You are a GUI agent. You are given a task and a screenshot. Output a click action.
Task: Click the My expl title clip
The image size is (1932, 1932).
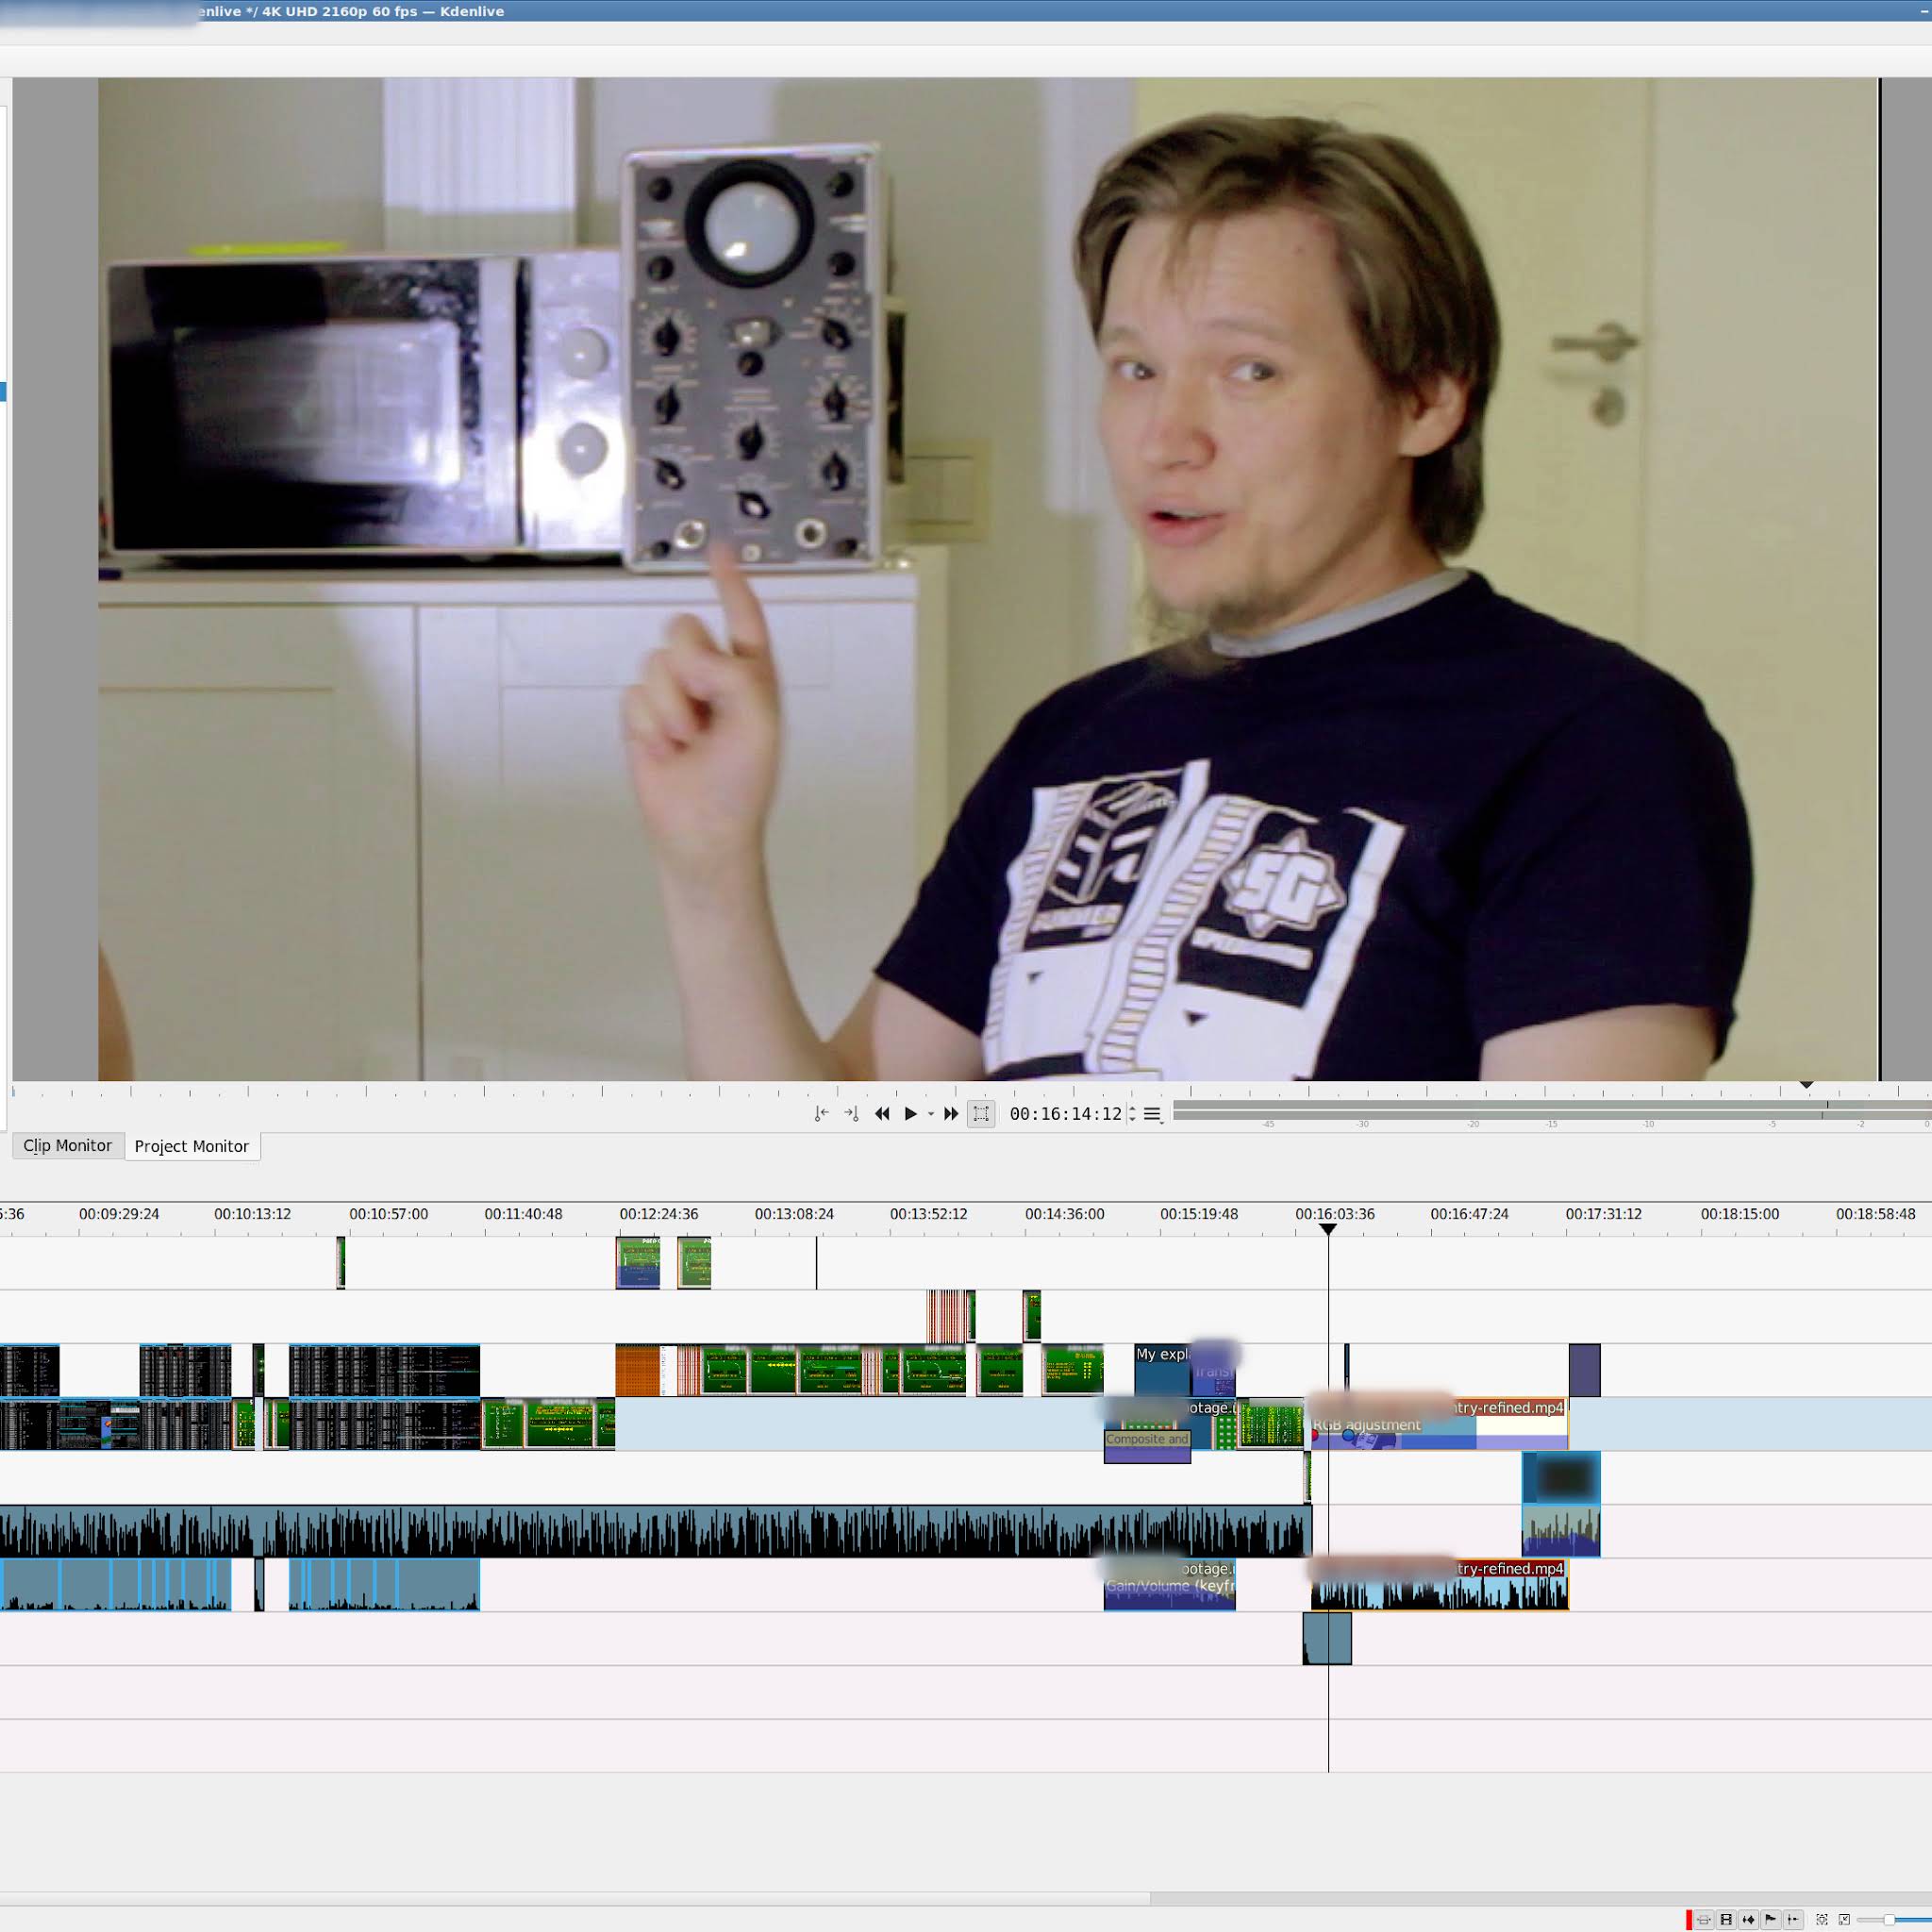(x=1162, y=1369)
